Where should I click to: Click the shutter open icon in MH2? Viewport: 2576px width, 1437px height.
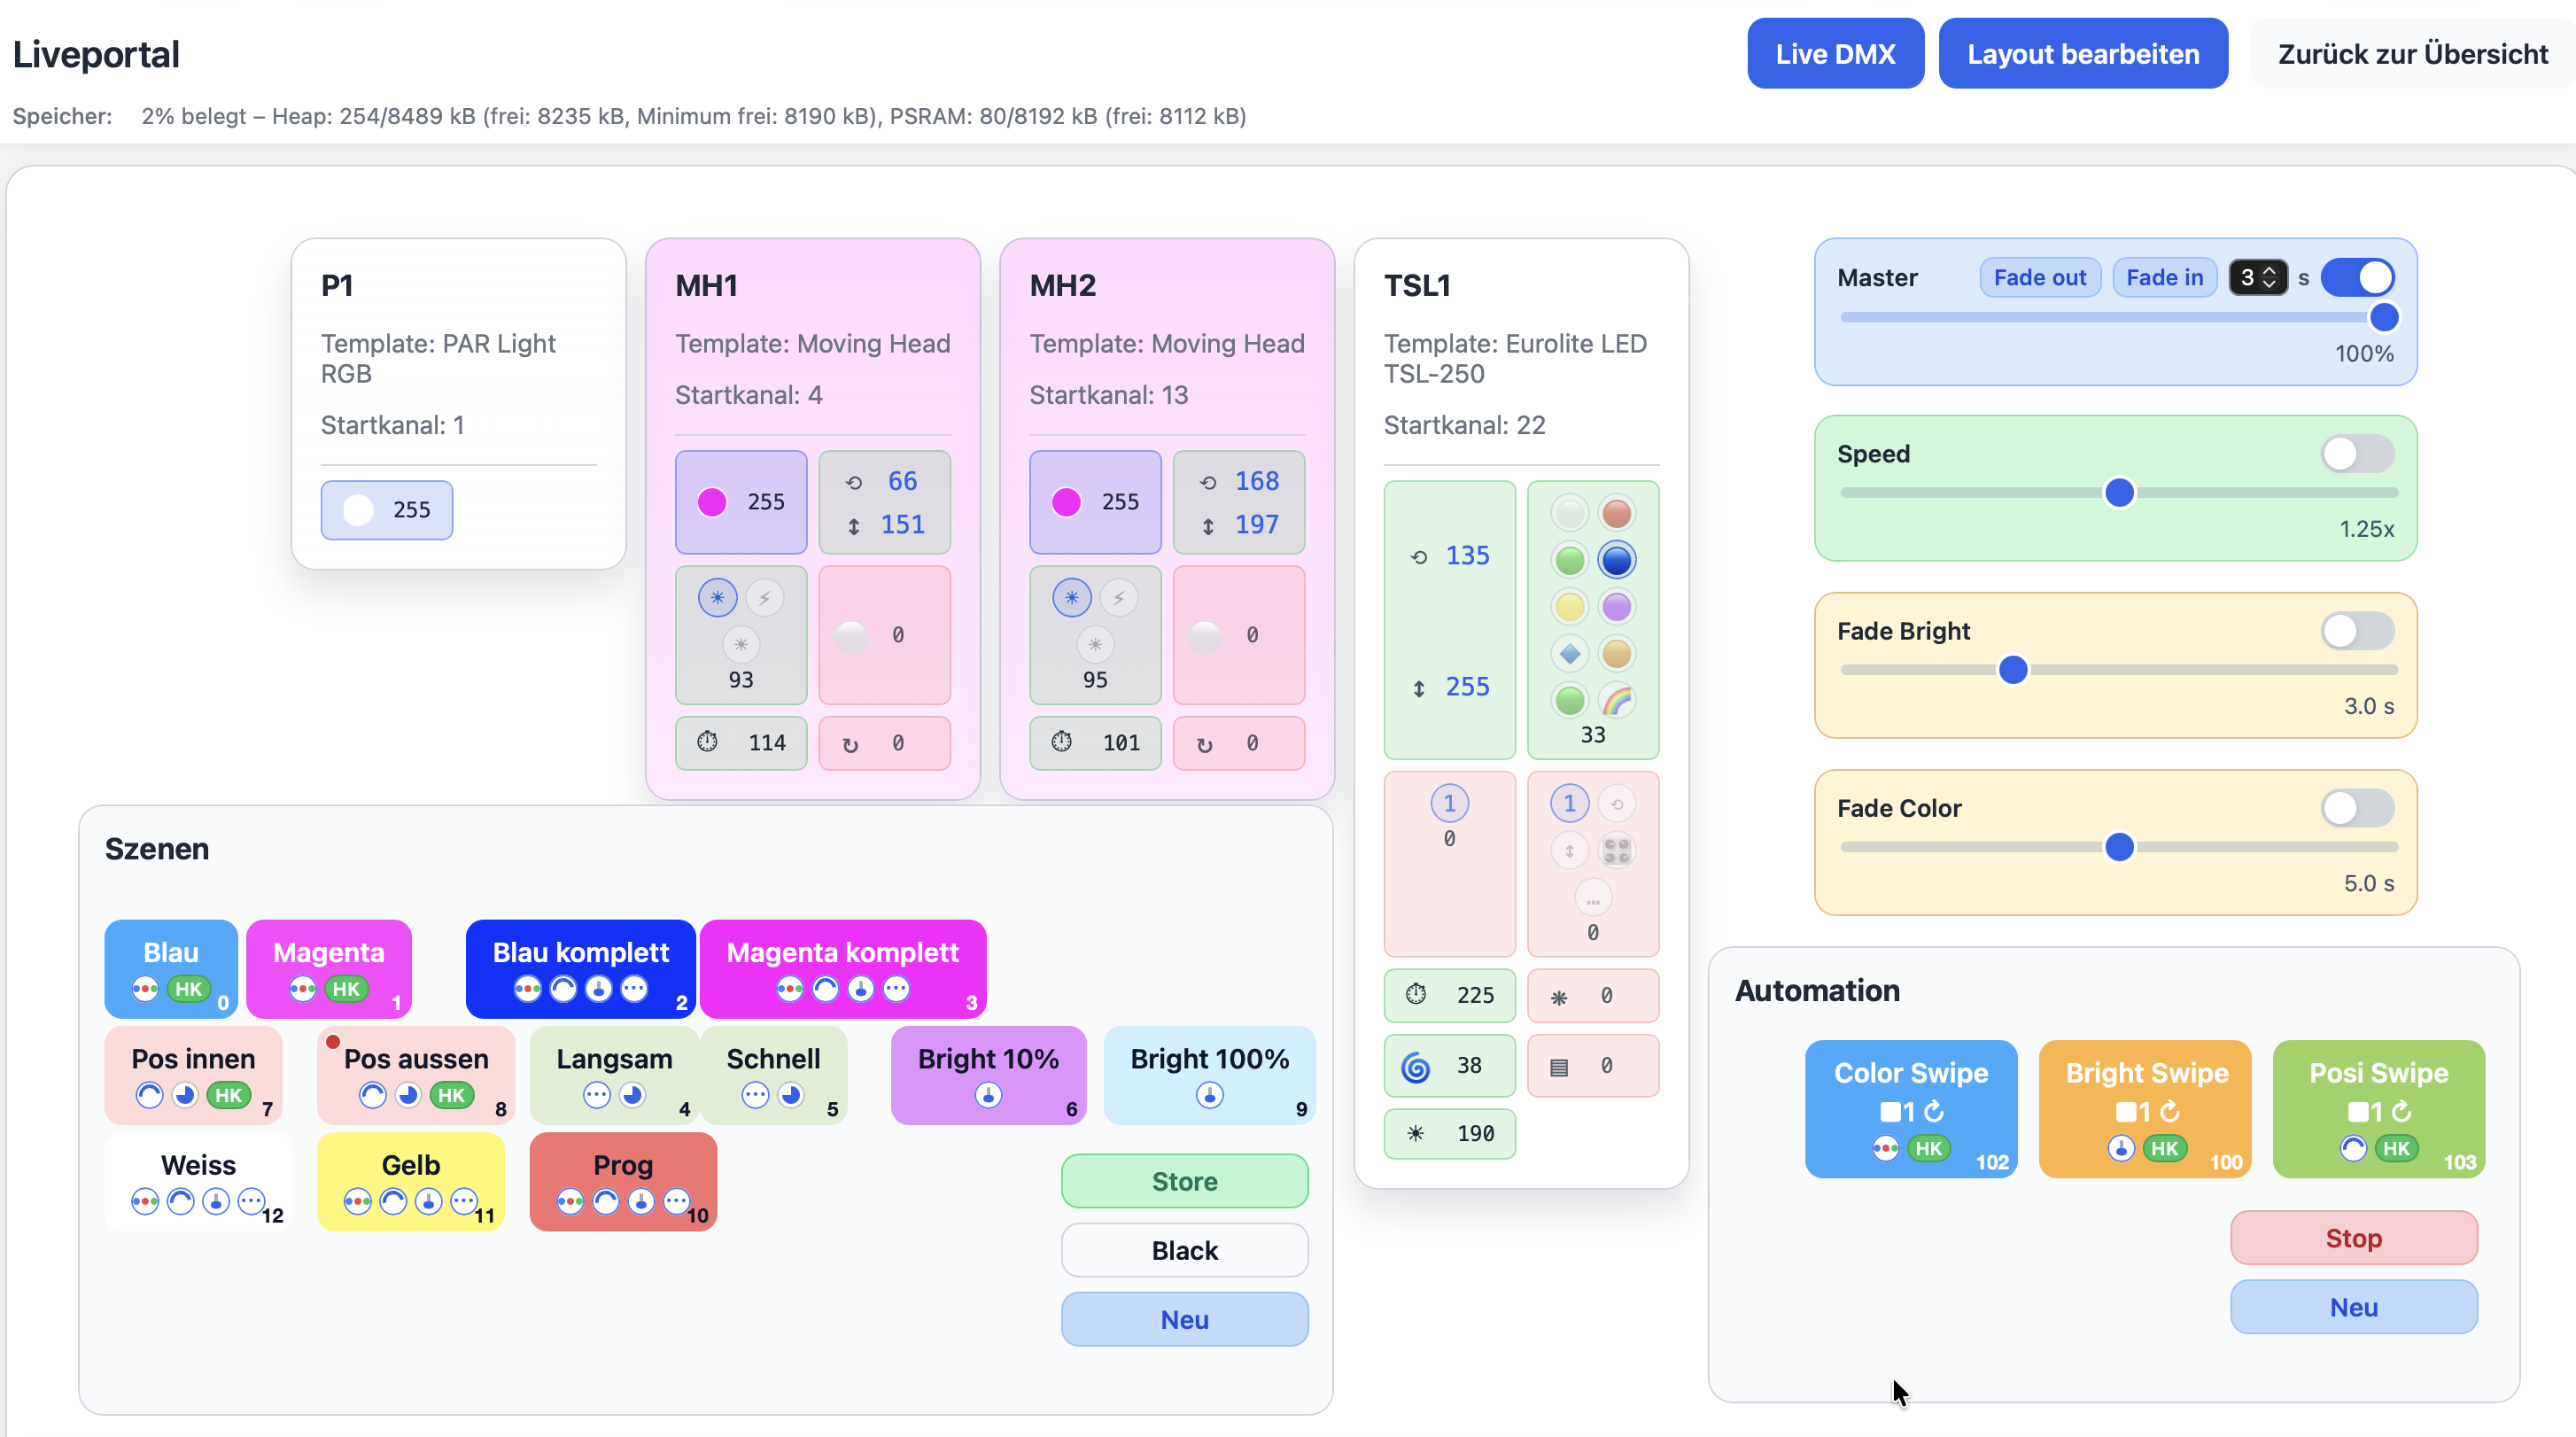(1072, 598)
